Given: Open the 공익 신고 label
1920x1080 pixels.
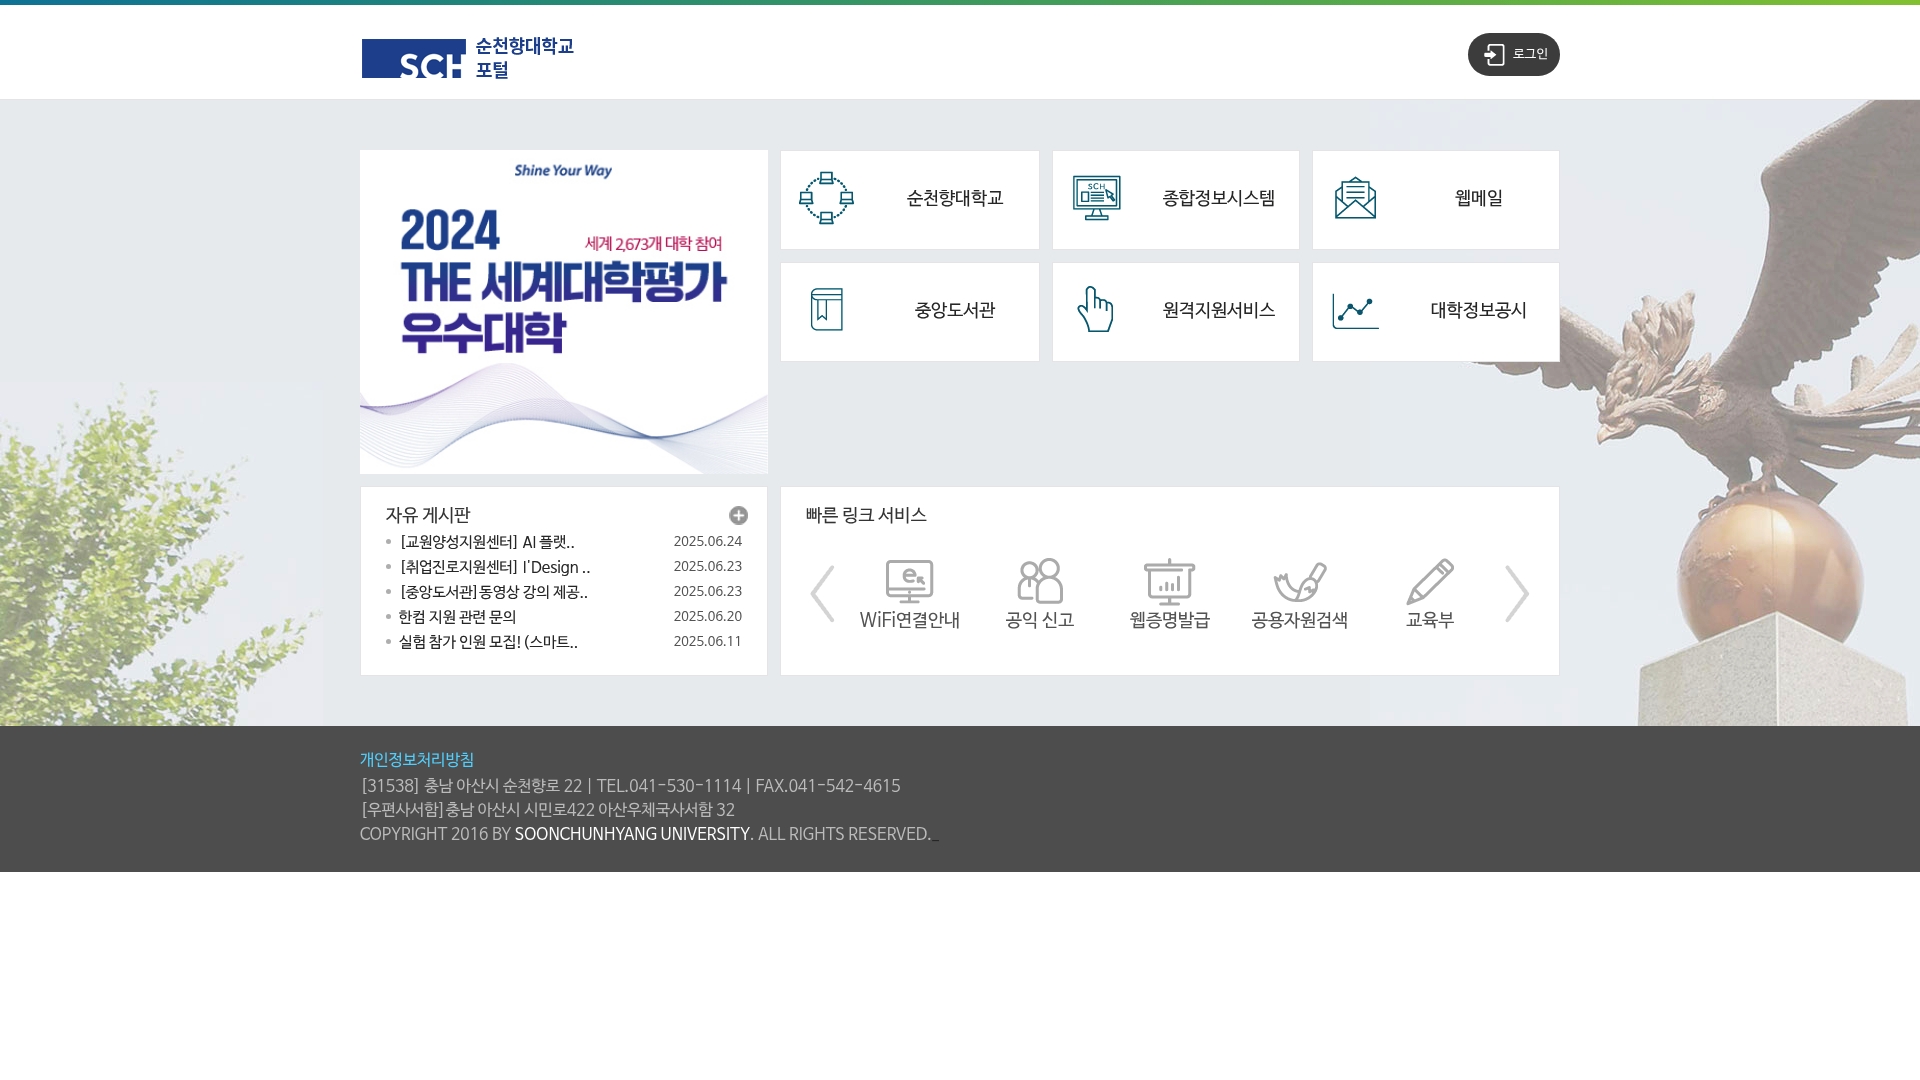Looking at the screenshot, I should point(1040,620).
